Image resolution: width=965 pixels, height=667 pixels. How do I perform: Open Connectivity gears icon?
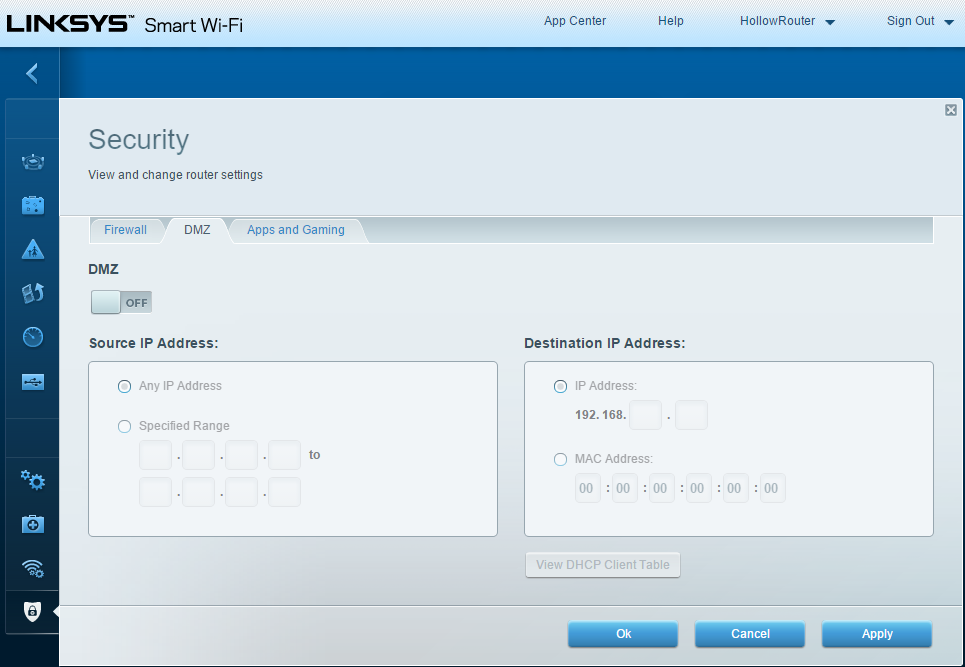click(x=33, y=481)
